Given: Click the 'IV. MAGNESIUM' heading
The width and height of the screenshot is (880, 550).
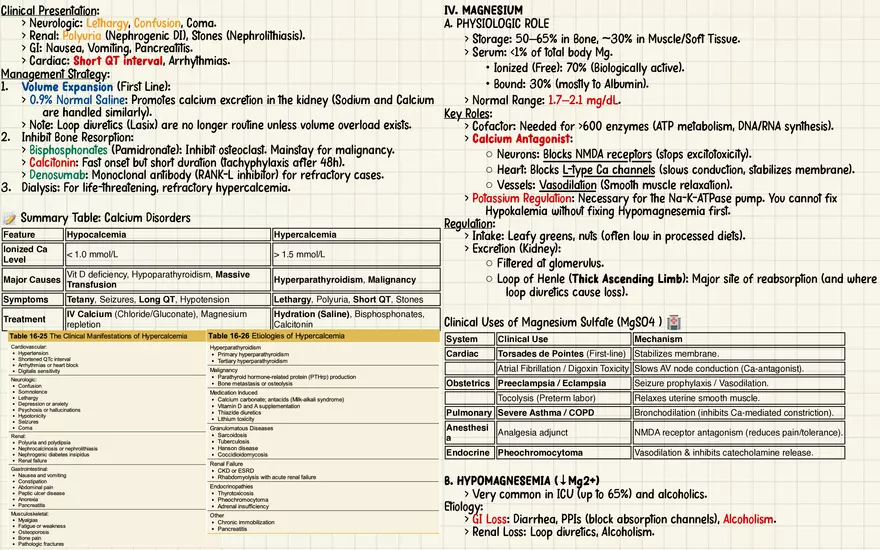Looking at the screenshot, I should click(483, 10).
